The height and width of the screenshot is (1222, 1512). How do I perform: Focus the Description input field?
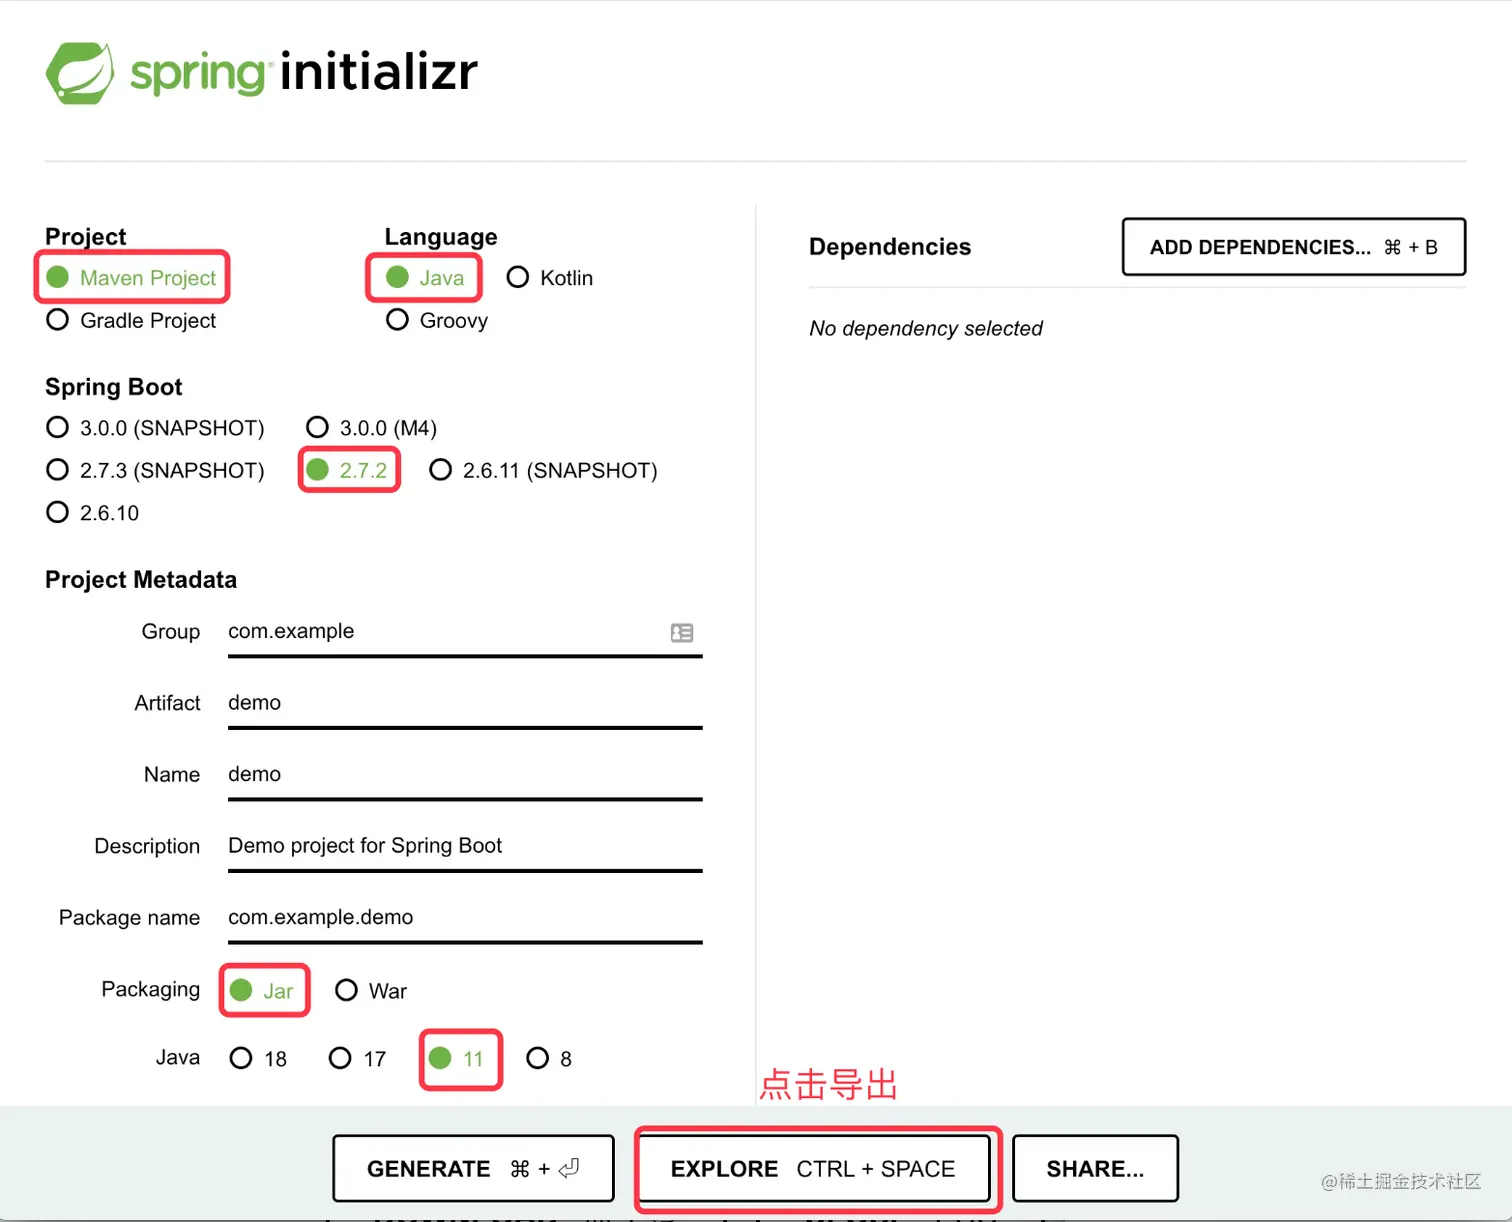pos(465,847)
